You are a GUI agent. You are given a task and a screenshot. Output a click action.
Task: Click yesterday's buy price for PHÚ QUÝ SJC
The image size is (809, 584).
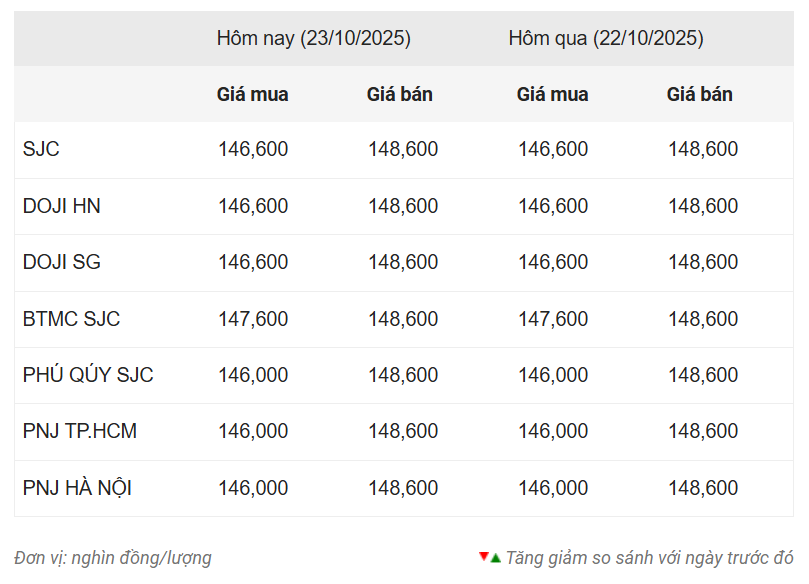tap(553, 376)
